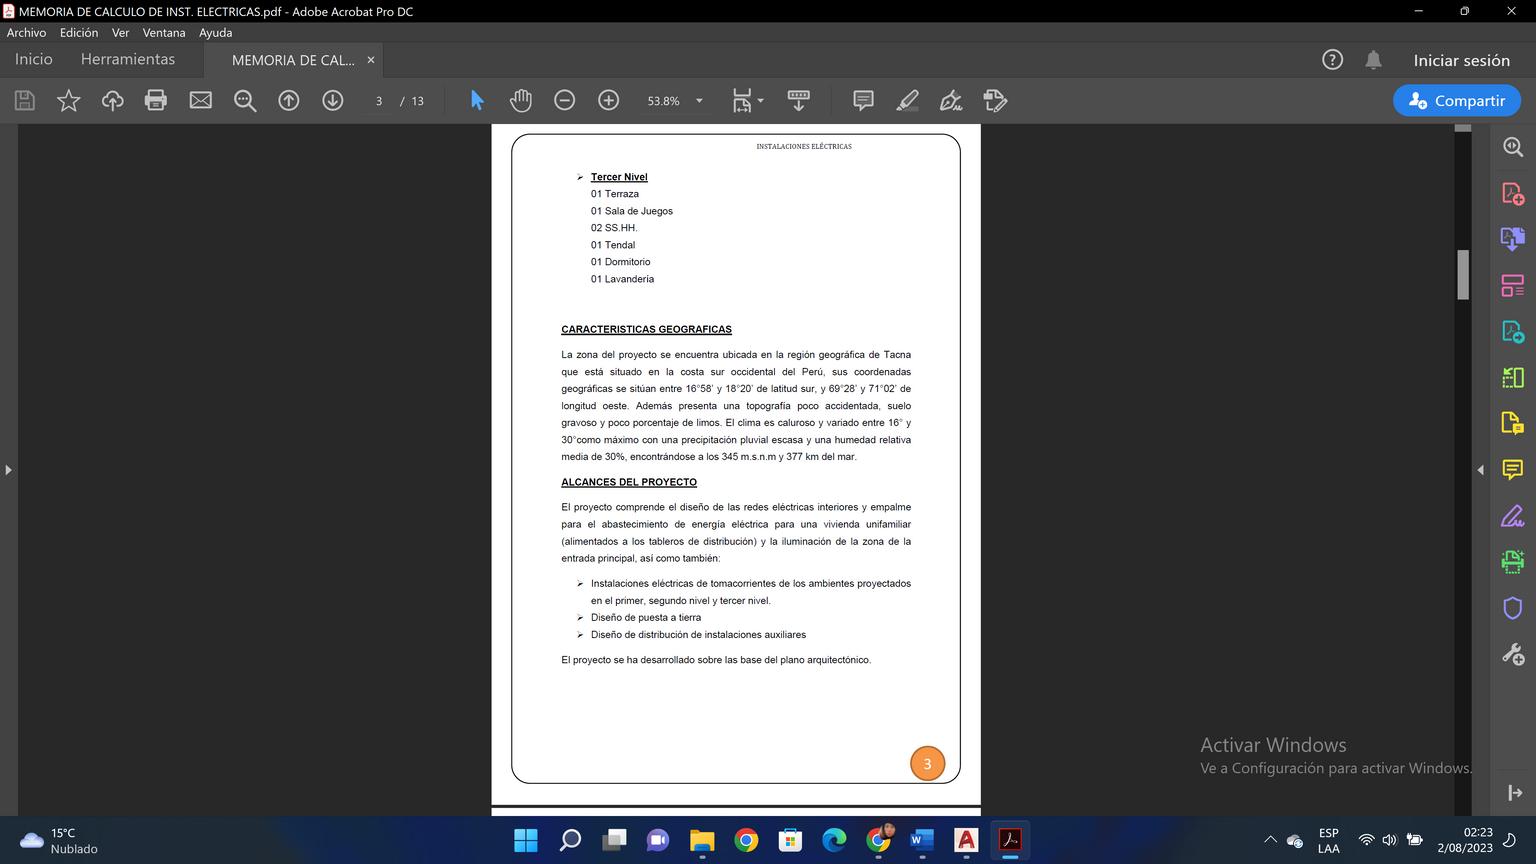Image resolution: width=1536 pixels, height=864 pixels.
Task: Open ESP LAA language switcher
Action: pyautogui.click(x=1329, y=840)
